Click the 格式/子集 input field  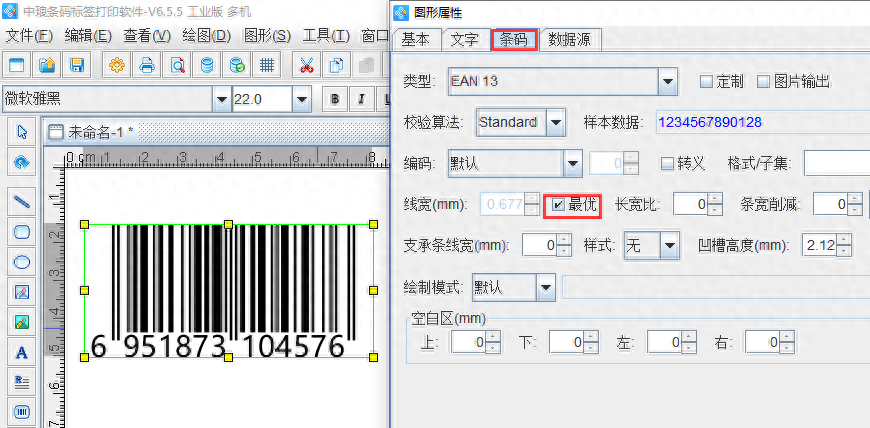[x=837, y=163]
